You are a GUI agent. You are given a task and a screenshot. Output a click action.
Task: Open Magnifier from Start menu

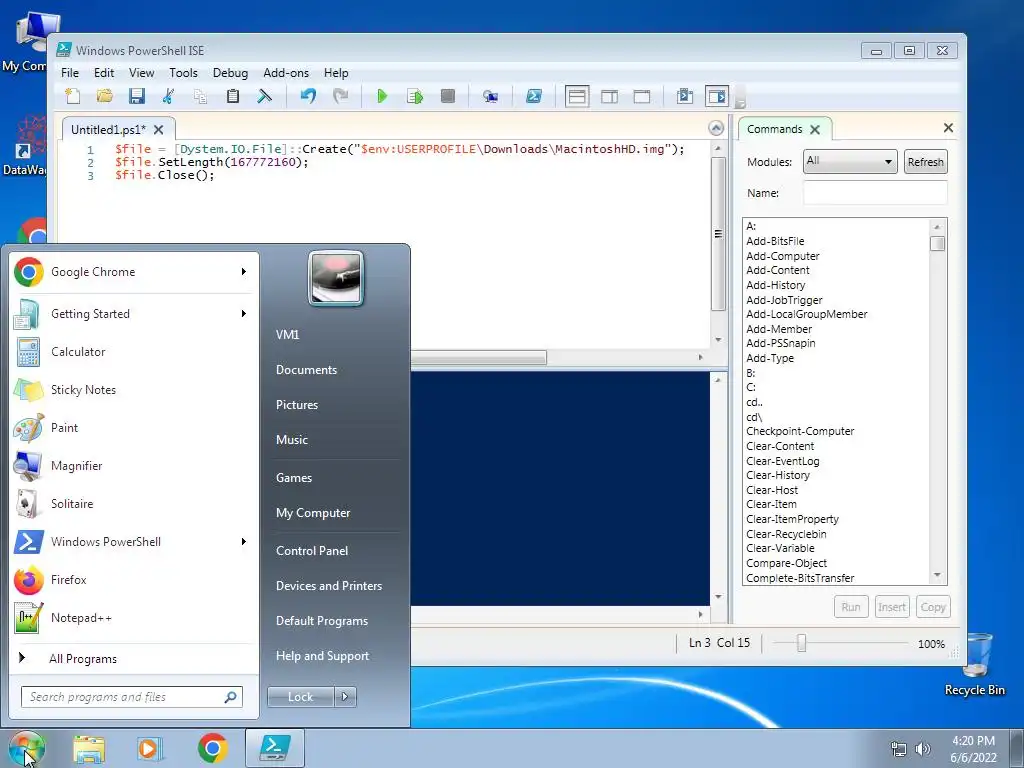133,466
